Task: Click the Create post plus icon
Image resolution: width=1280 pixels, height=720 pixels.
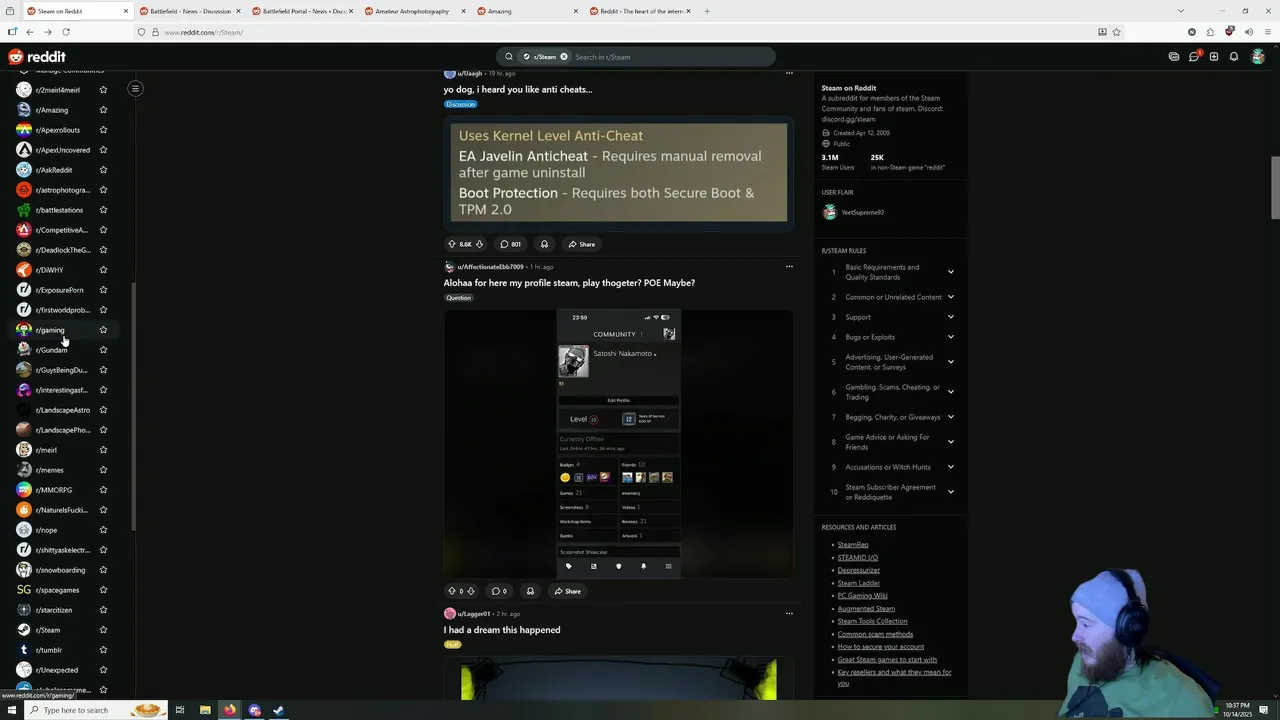Action: pyautogui.click(x=1214, y=57)
